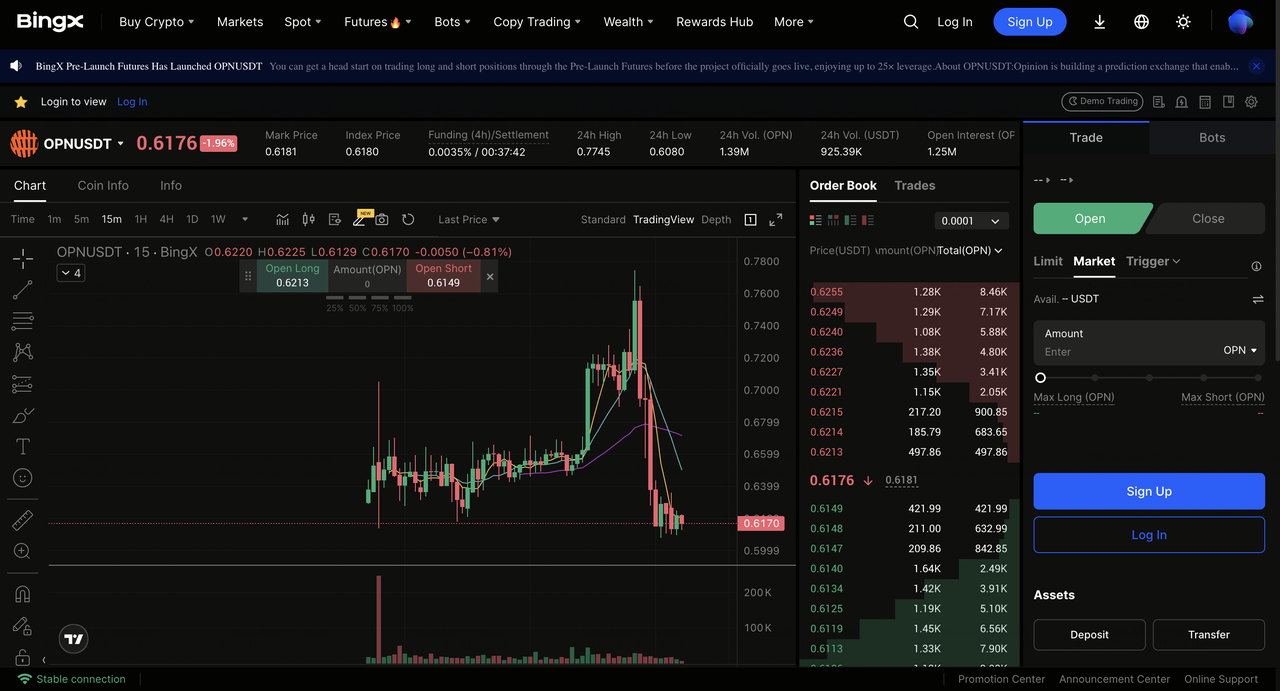The image size is (1280, 691).
Task: Open the chart indicators icon
Action: [283, 219]
